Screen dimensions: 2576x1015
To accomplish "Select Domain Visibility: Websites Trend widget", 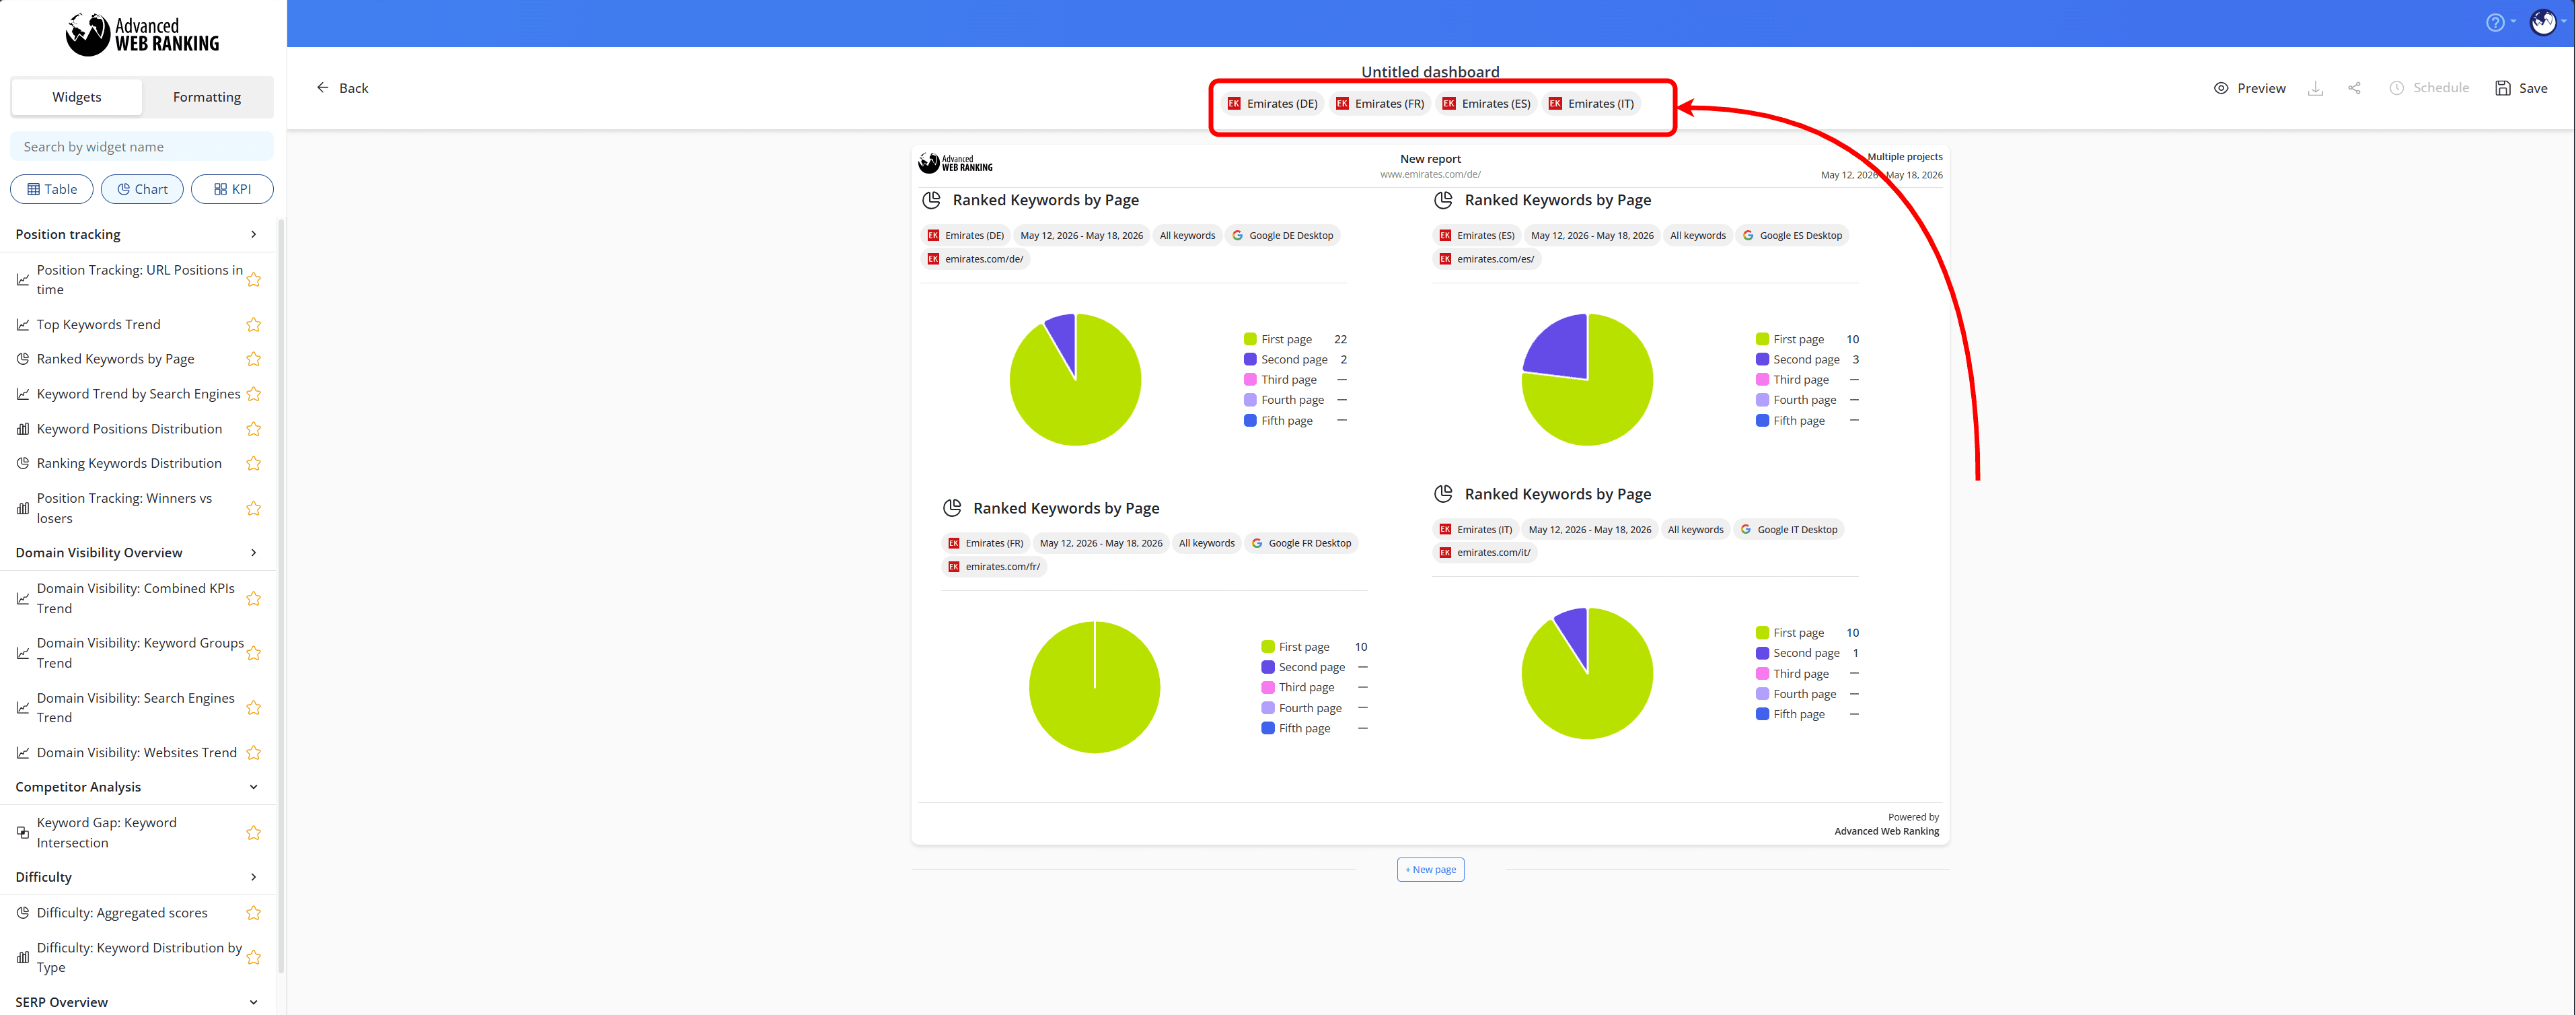I will tap(136, 753).
